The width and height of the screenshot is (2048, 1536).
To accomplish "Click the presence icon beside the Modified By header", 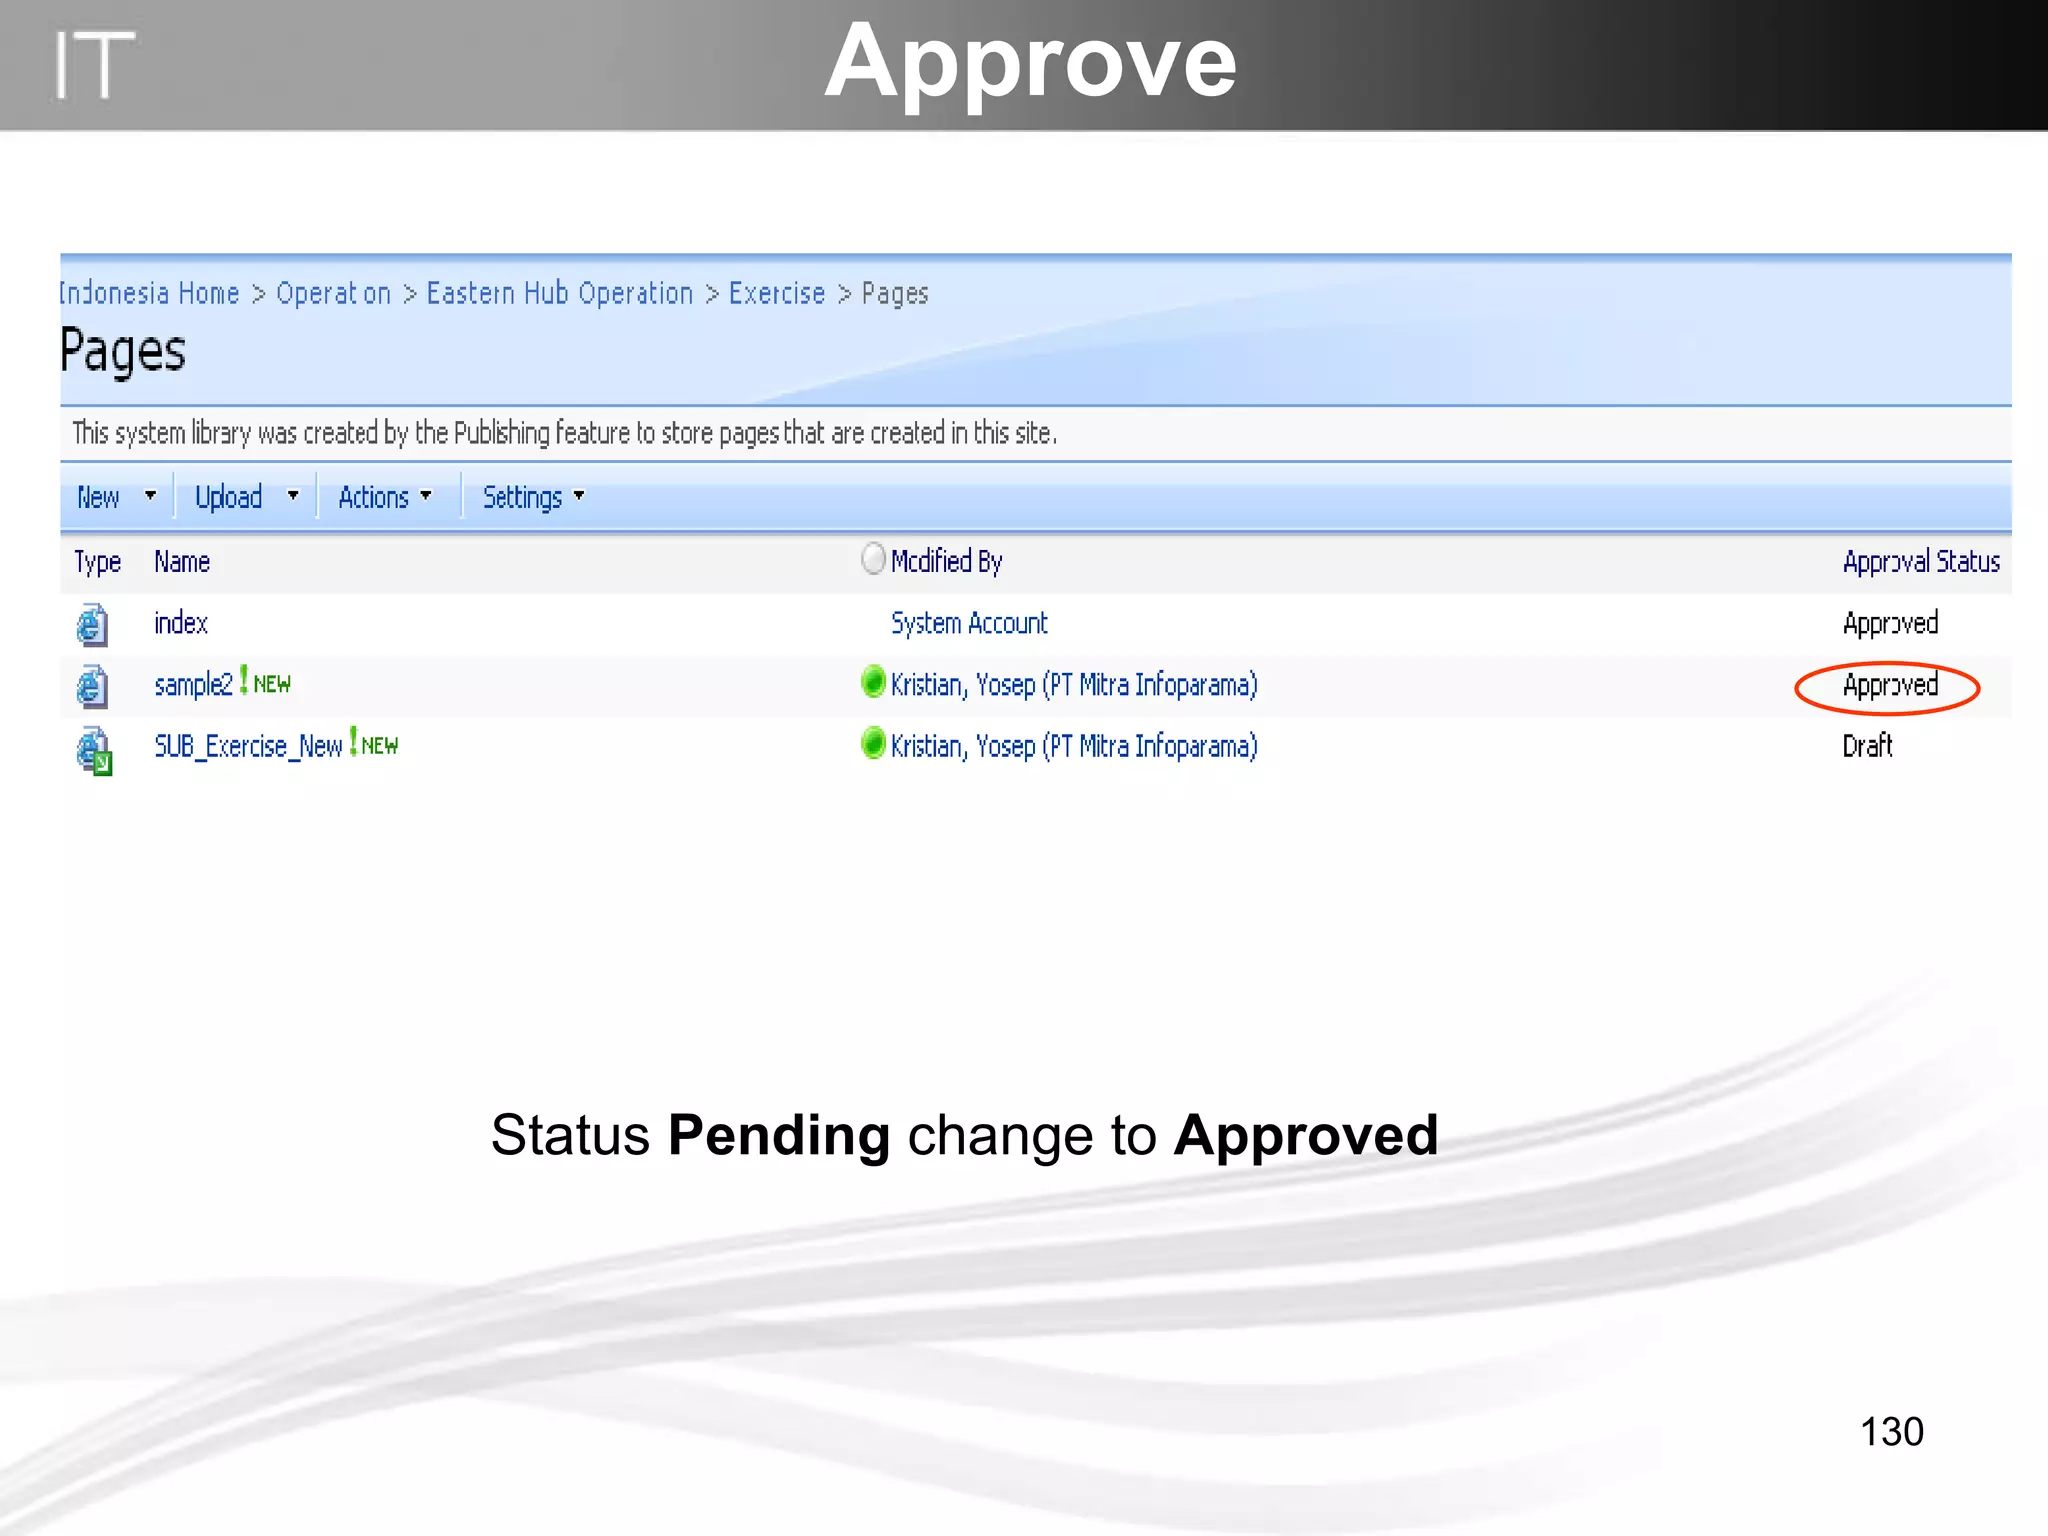I will click(x=873, y=558).
